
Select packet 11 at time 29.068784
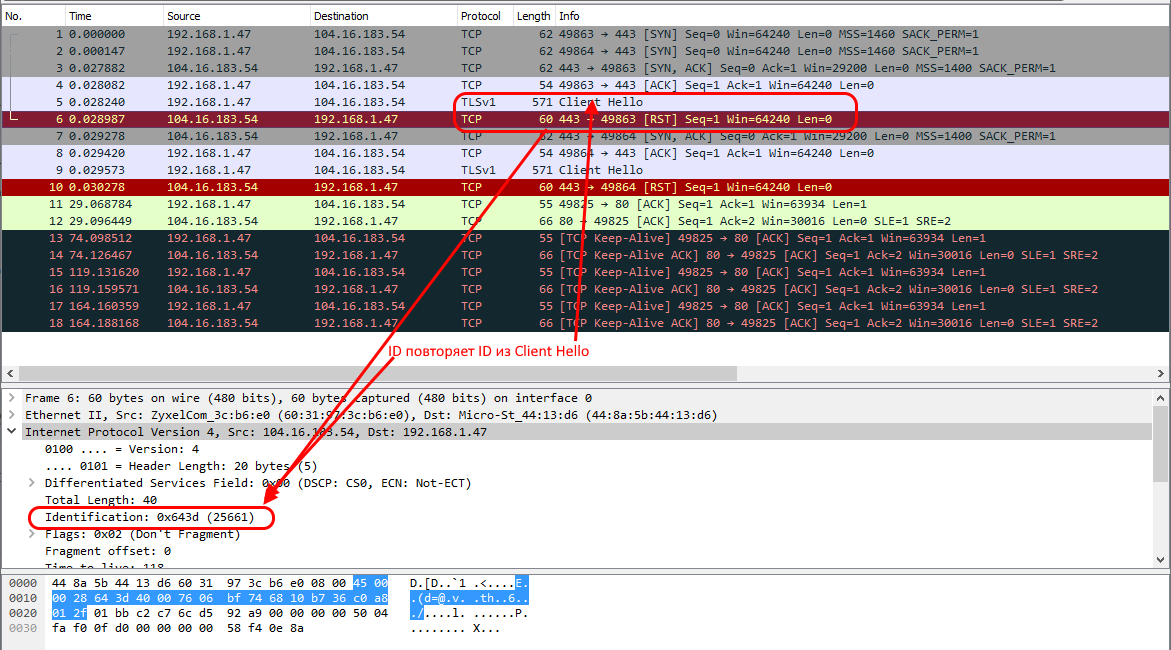coord(586,205)
